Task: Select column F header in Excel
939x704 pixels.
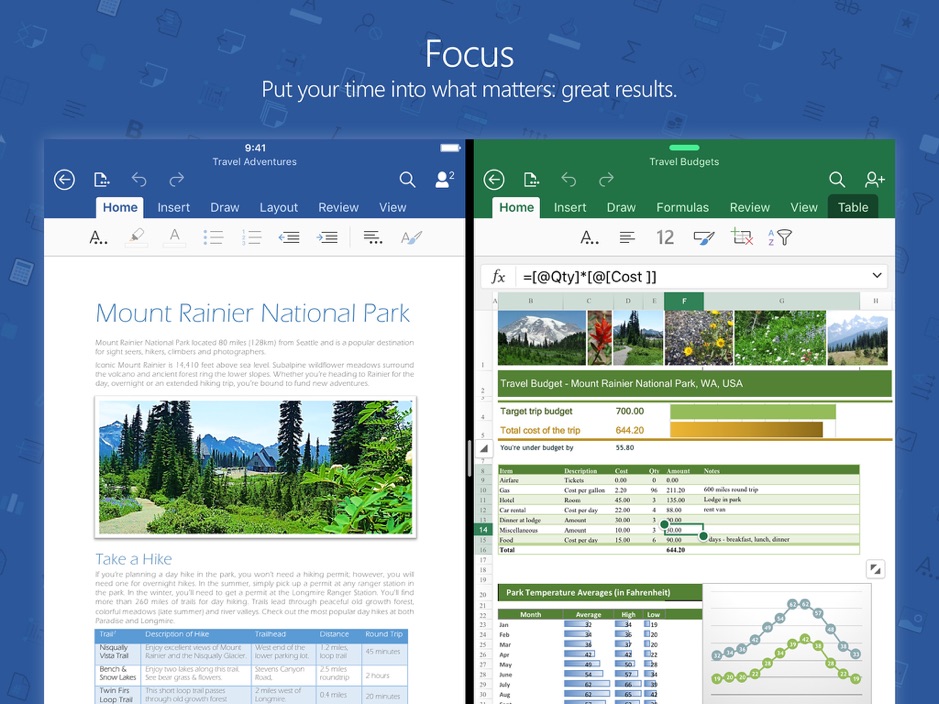Action: click(x=684, y=301)
